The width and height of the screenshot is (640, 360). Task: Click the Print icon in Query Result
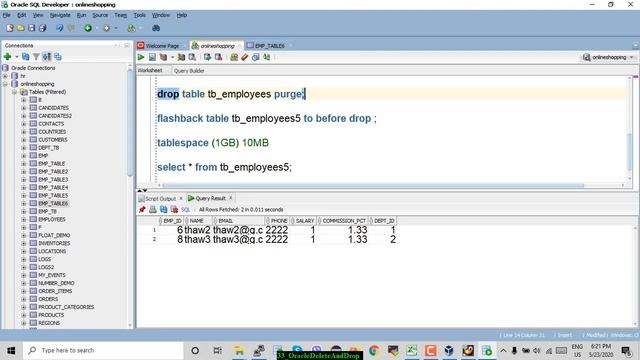tap(153, 209)
